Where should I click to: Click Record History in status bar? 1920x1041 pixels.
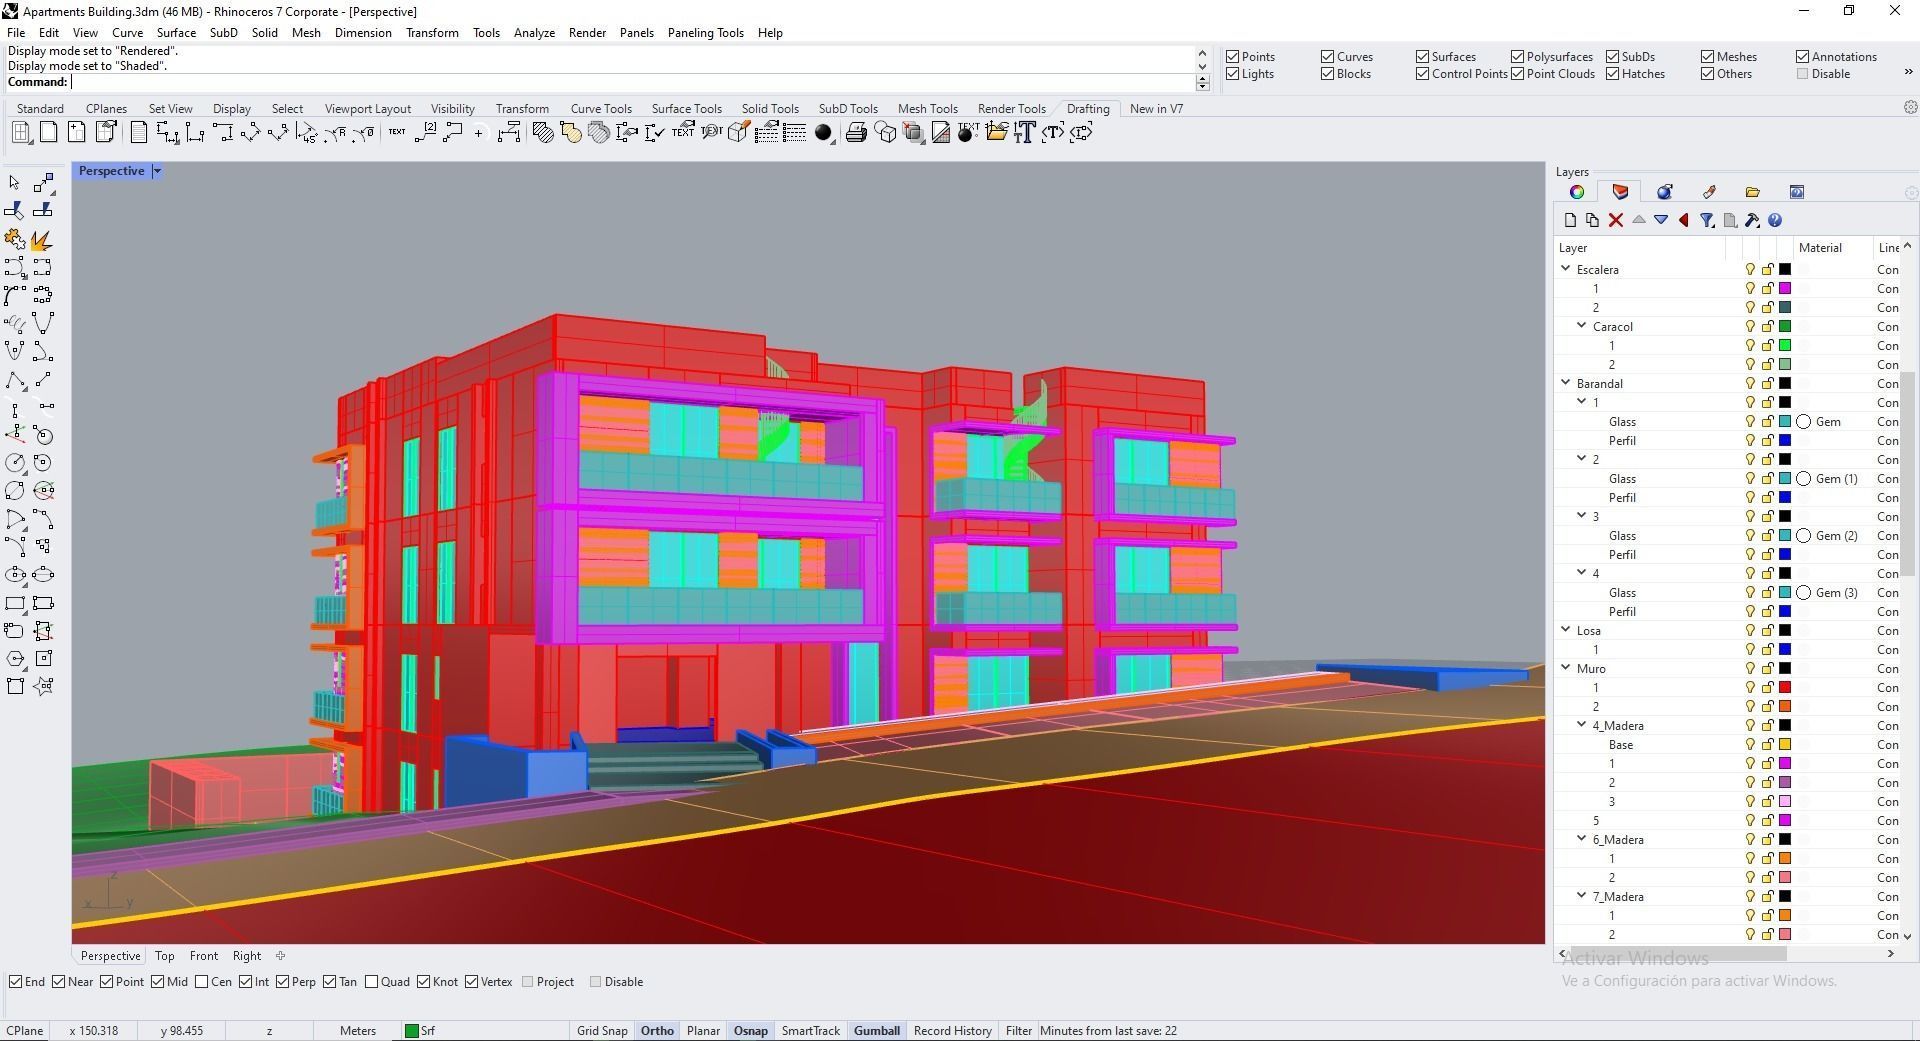tap(952, 1031)
